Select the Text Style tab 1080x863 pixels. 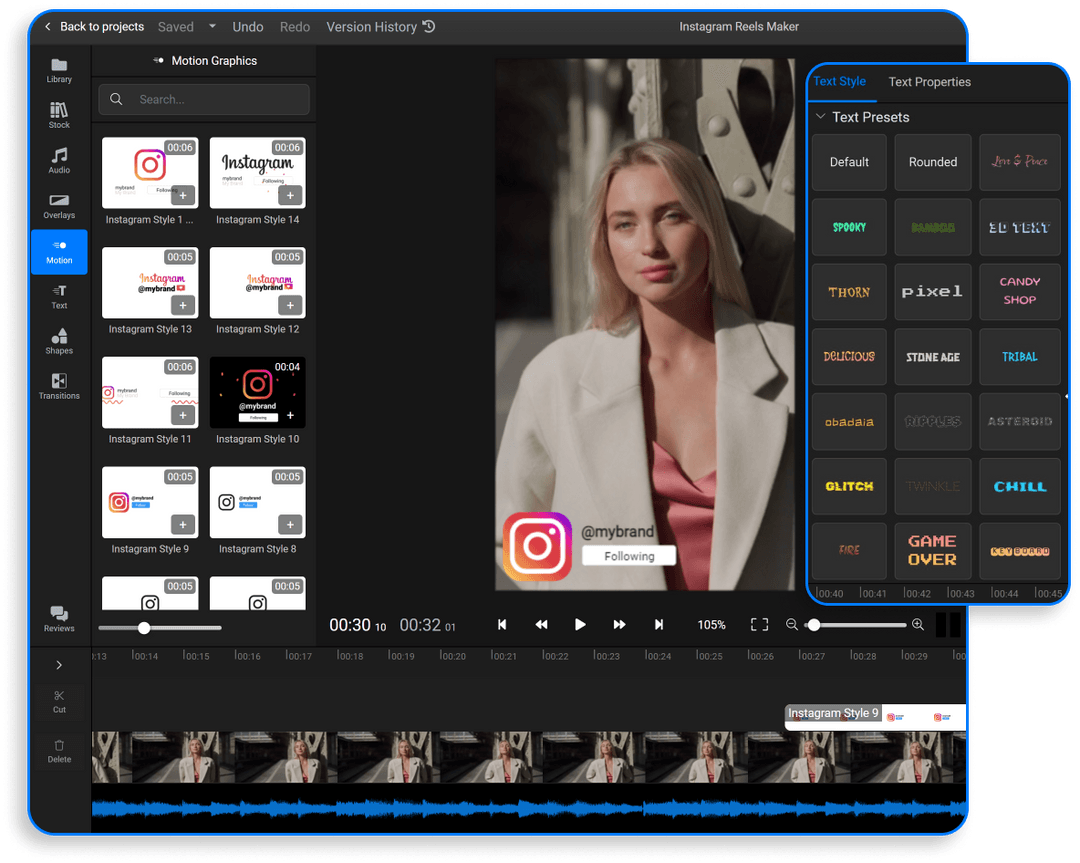point(840,82)
